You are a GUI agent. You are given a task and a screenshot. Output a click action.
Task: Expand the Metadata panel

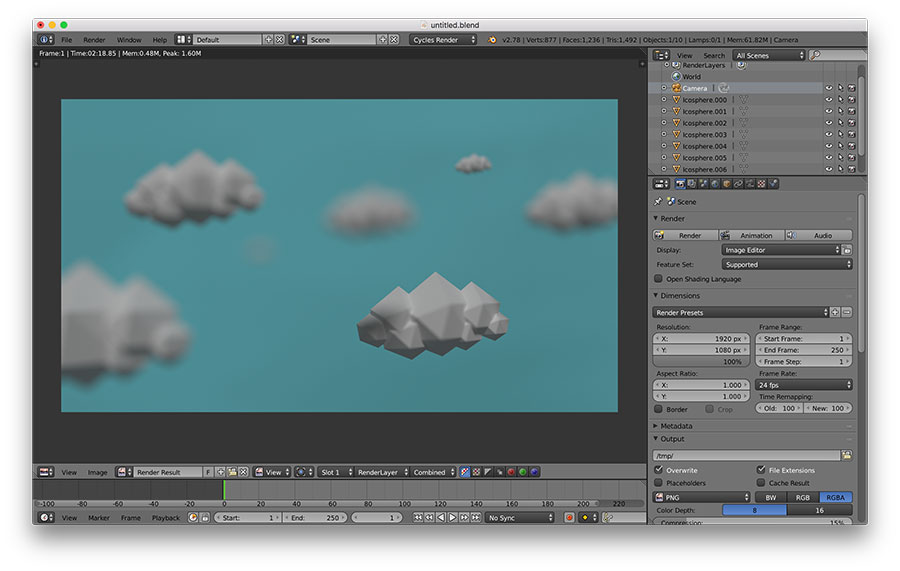(x=673, y=426)
